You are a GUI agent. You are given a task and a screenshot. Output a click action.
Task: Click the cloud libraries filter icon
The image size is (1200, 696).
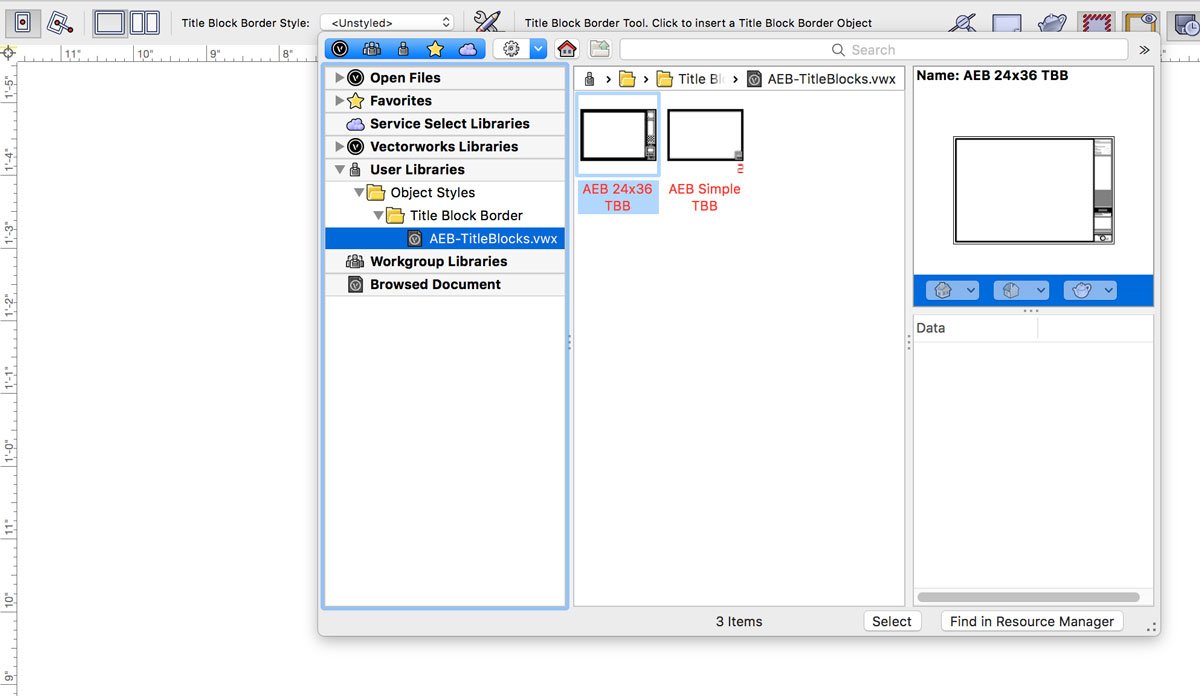coord(468,49)
